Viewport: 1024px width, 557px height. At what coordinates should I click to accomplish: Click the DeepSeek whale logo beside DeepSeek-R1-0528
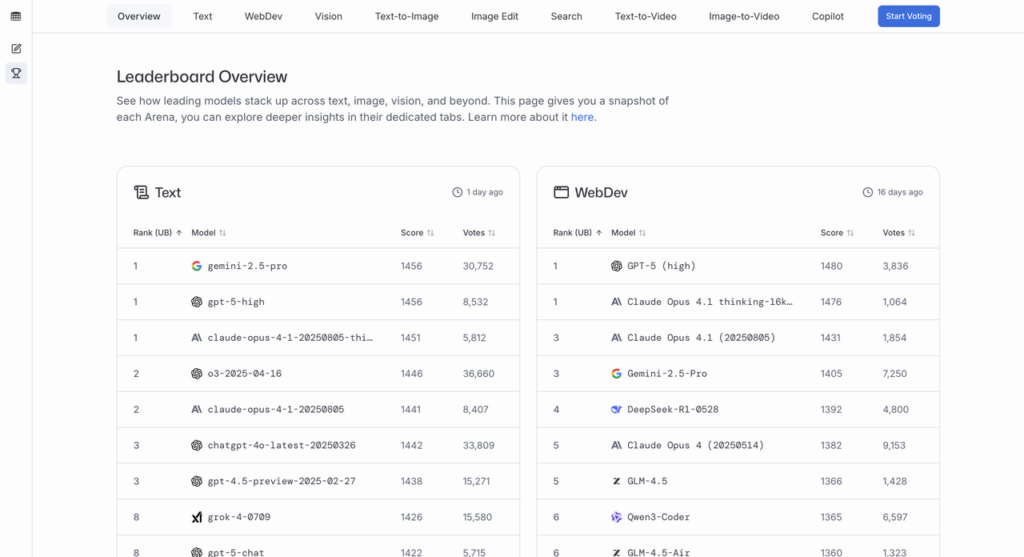pos(616,409)
